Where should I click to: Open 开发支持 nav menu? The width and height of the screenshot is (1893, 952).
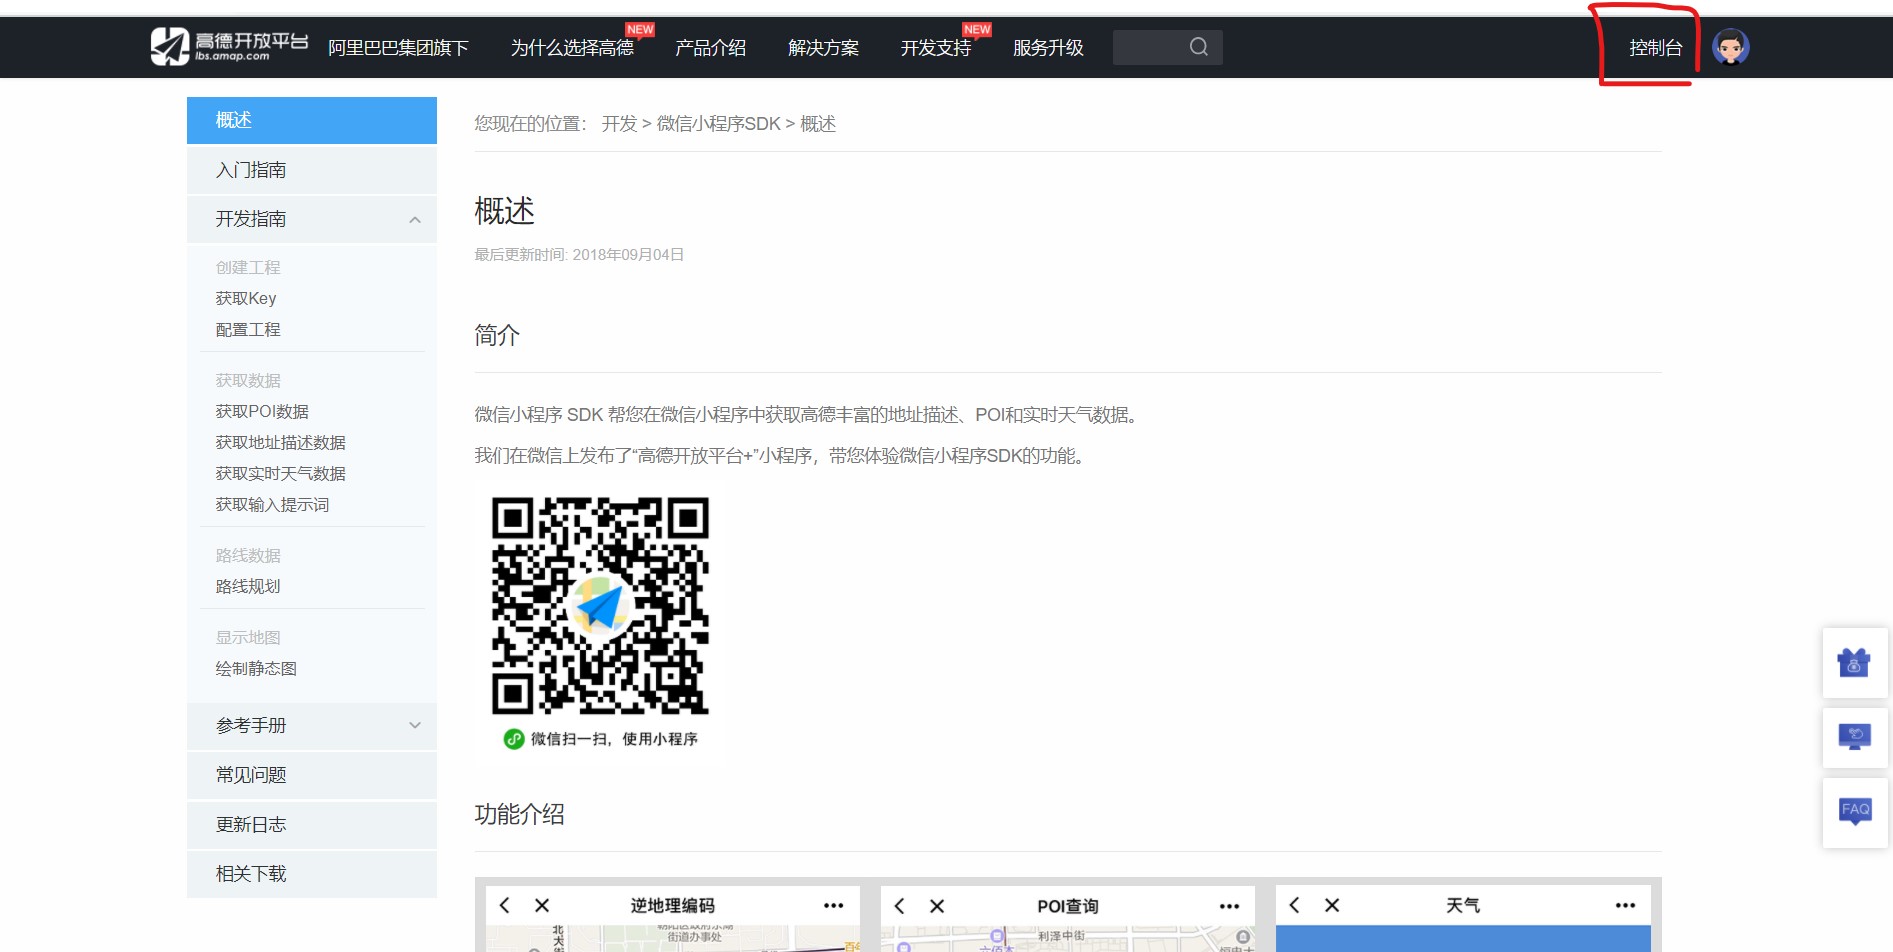(x=936, y=47)
